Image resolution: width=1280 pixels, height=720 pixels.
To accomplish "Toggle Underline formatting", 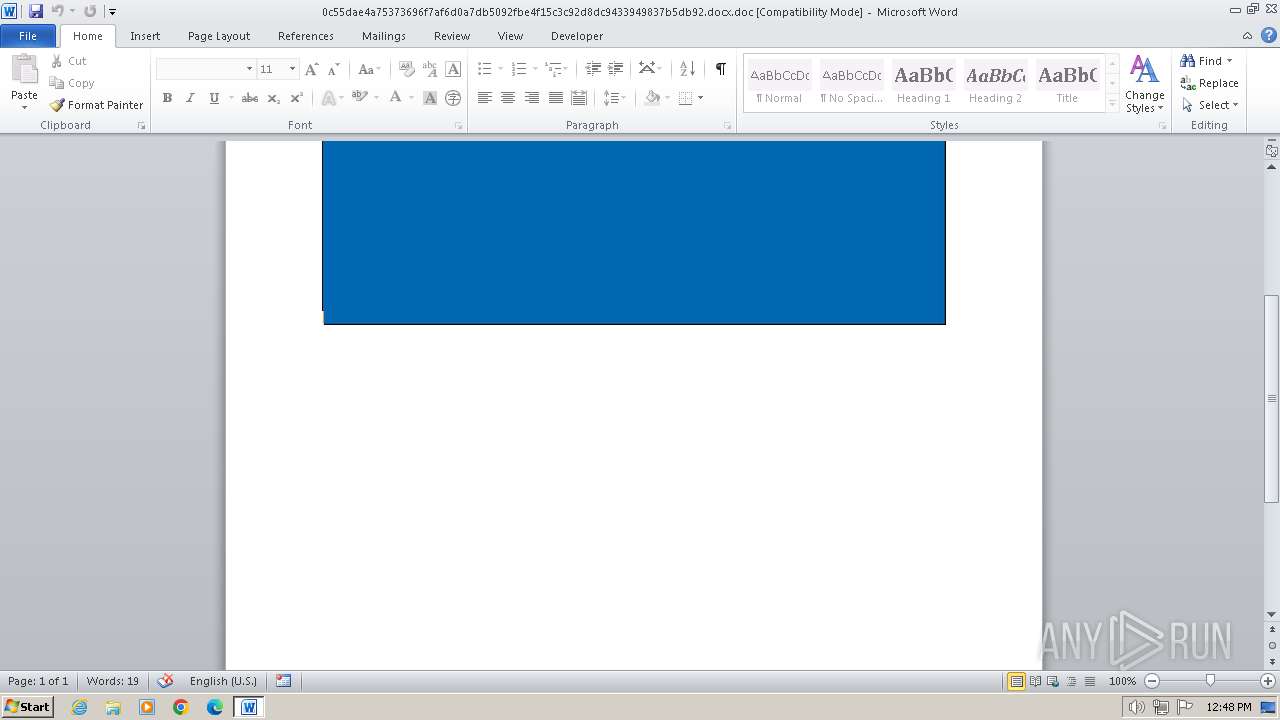I will pos(214,98).
